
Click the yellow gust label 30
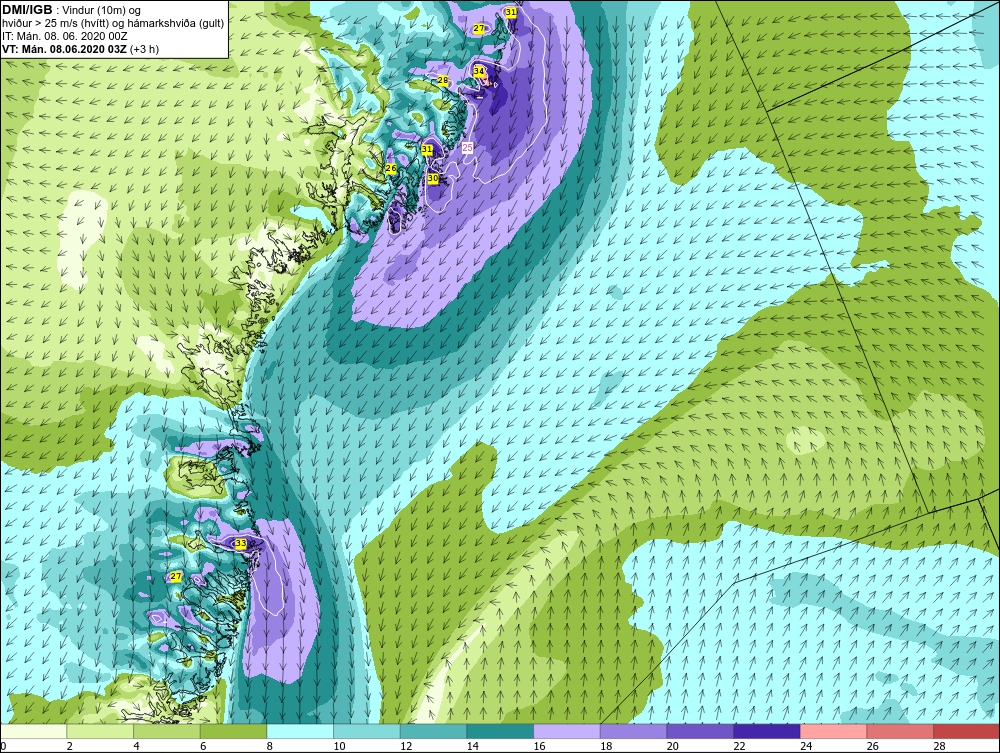coord(433,179)
